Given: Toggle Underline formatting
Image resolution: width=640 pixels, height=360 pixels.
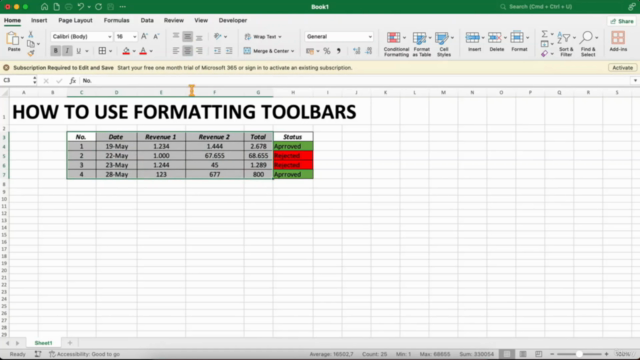Looking at the screenshot, I should (78, 51).
